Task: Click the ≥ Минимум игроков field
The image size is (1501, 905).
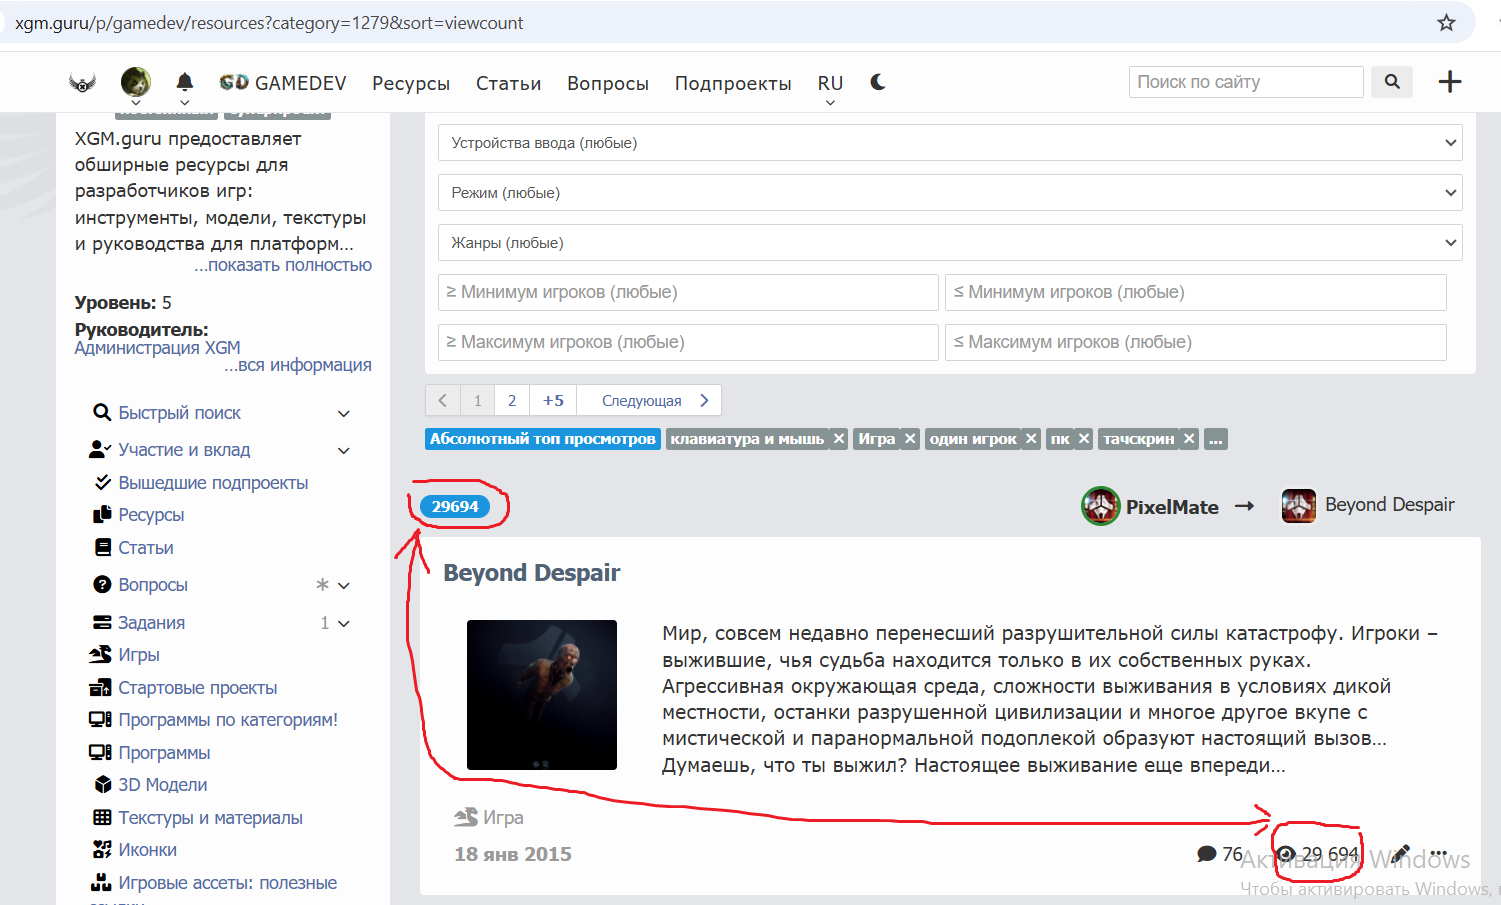Action: [688, 292]
